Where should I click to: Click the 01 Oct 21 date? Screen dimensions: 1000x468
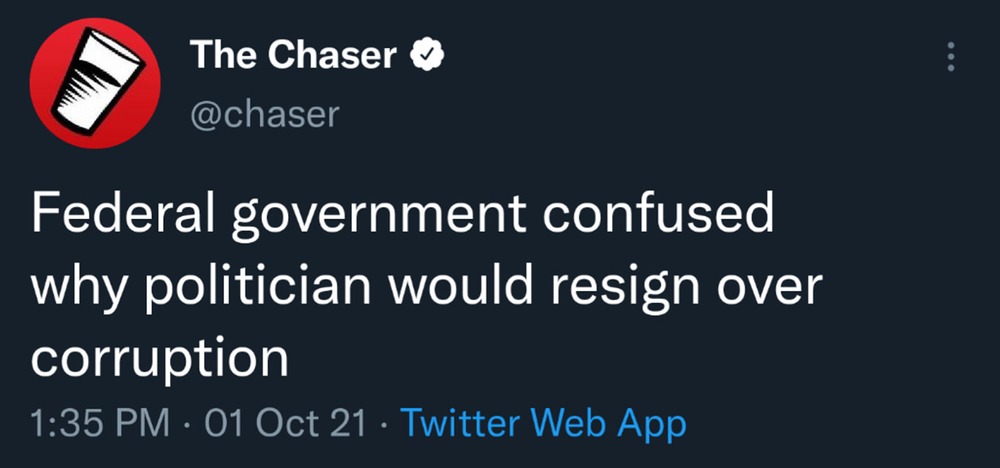[x=284, y=424]
